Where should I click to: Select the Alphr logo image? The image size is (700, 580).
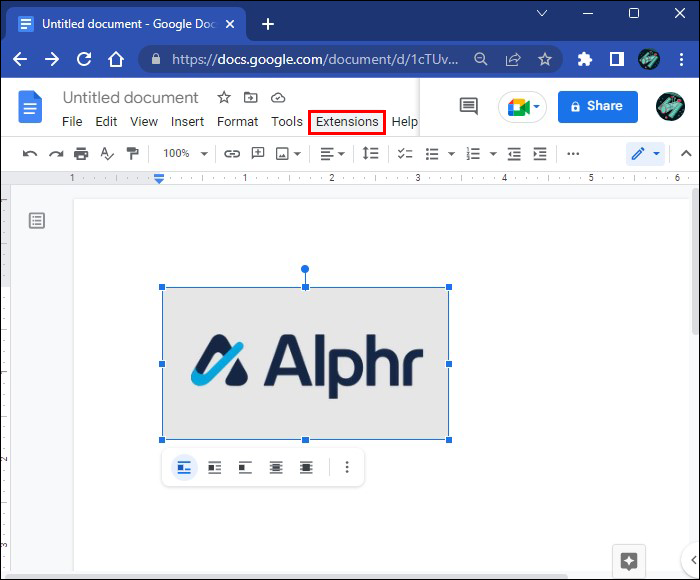click(305, 363)
